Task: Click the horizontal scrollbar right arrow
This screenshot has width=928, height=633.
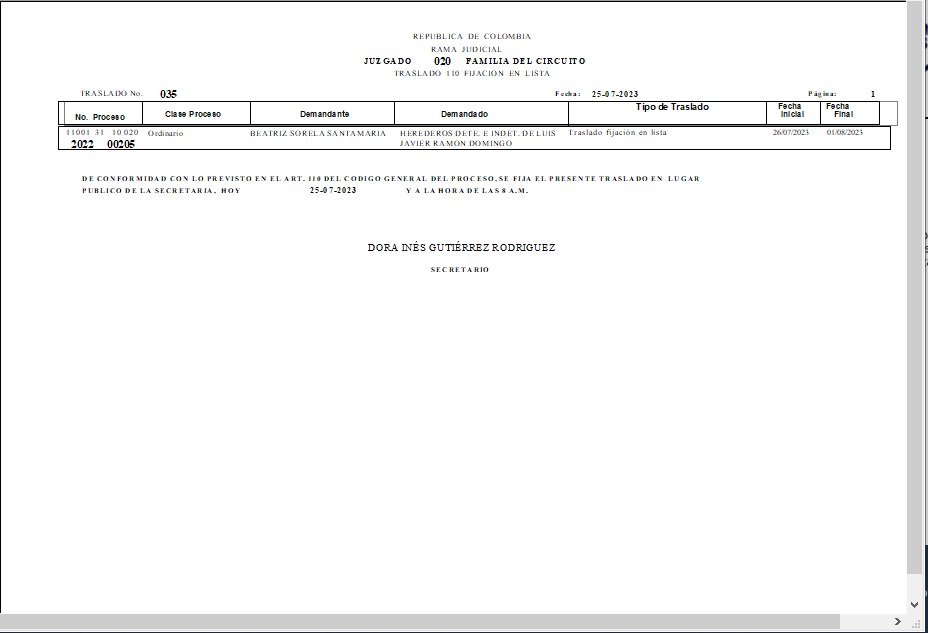Action: click(x=897, y=622)
